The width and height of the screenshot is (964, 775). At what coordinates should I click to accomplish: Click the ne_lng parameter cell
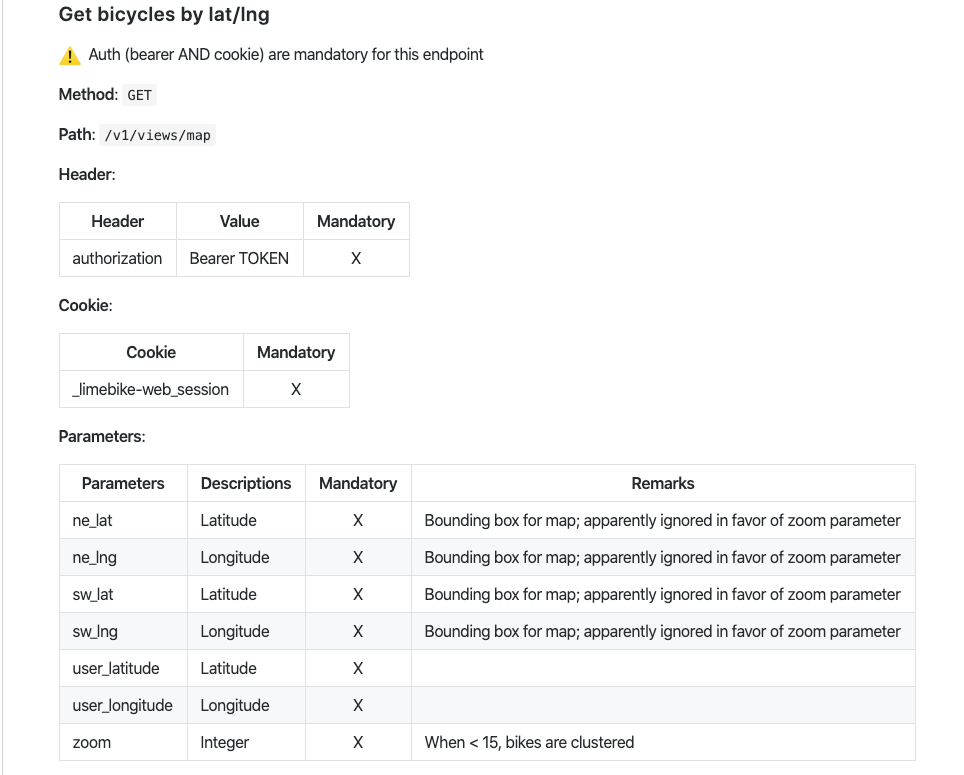[x=94, y=557]
